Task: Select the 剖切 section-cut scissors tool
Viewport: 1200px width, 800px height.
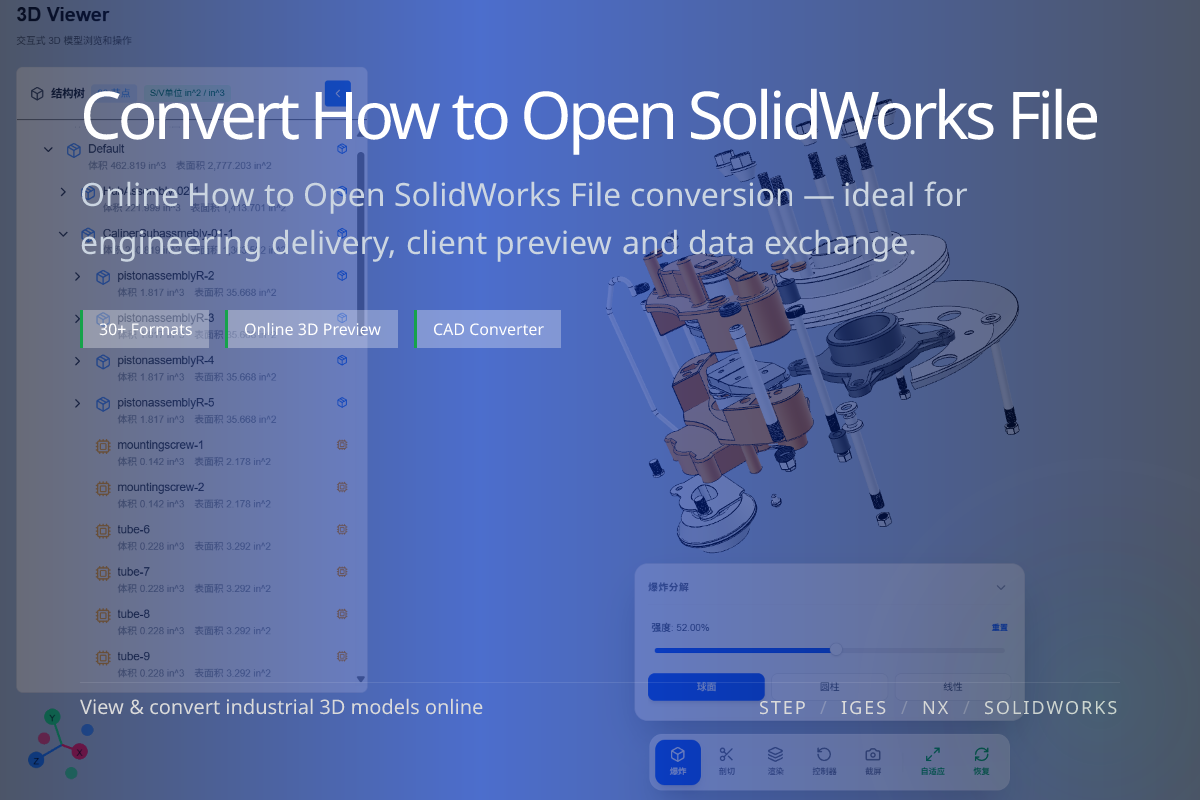Action: 727,761
